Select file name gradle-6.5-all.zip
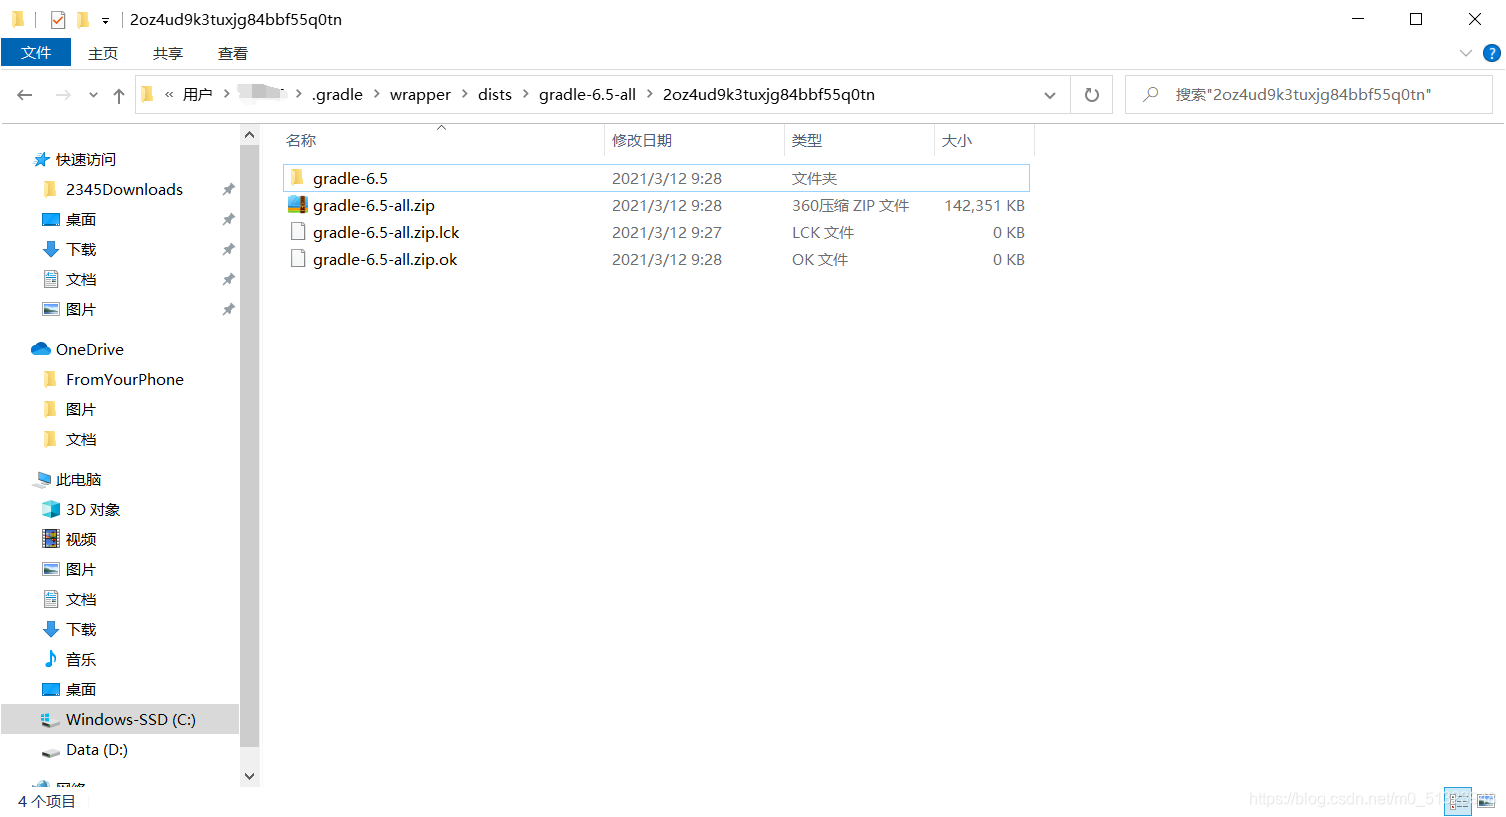The height and width of the screenshot is (817, 1506). (374, 206)
